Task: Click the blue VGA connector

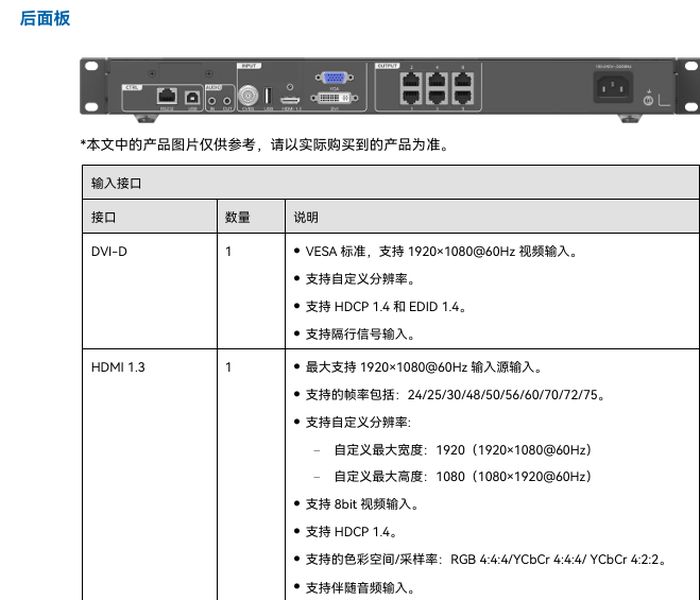Action: tap(334, 78)
